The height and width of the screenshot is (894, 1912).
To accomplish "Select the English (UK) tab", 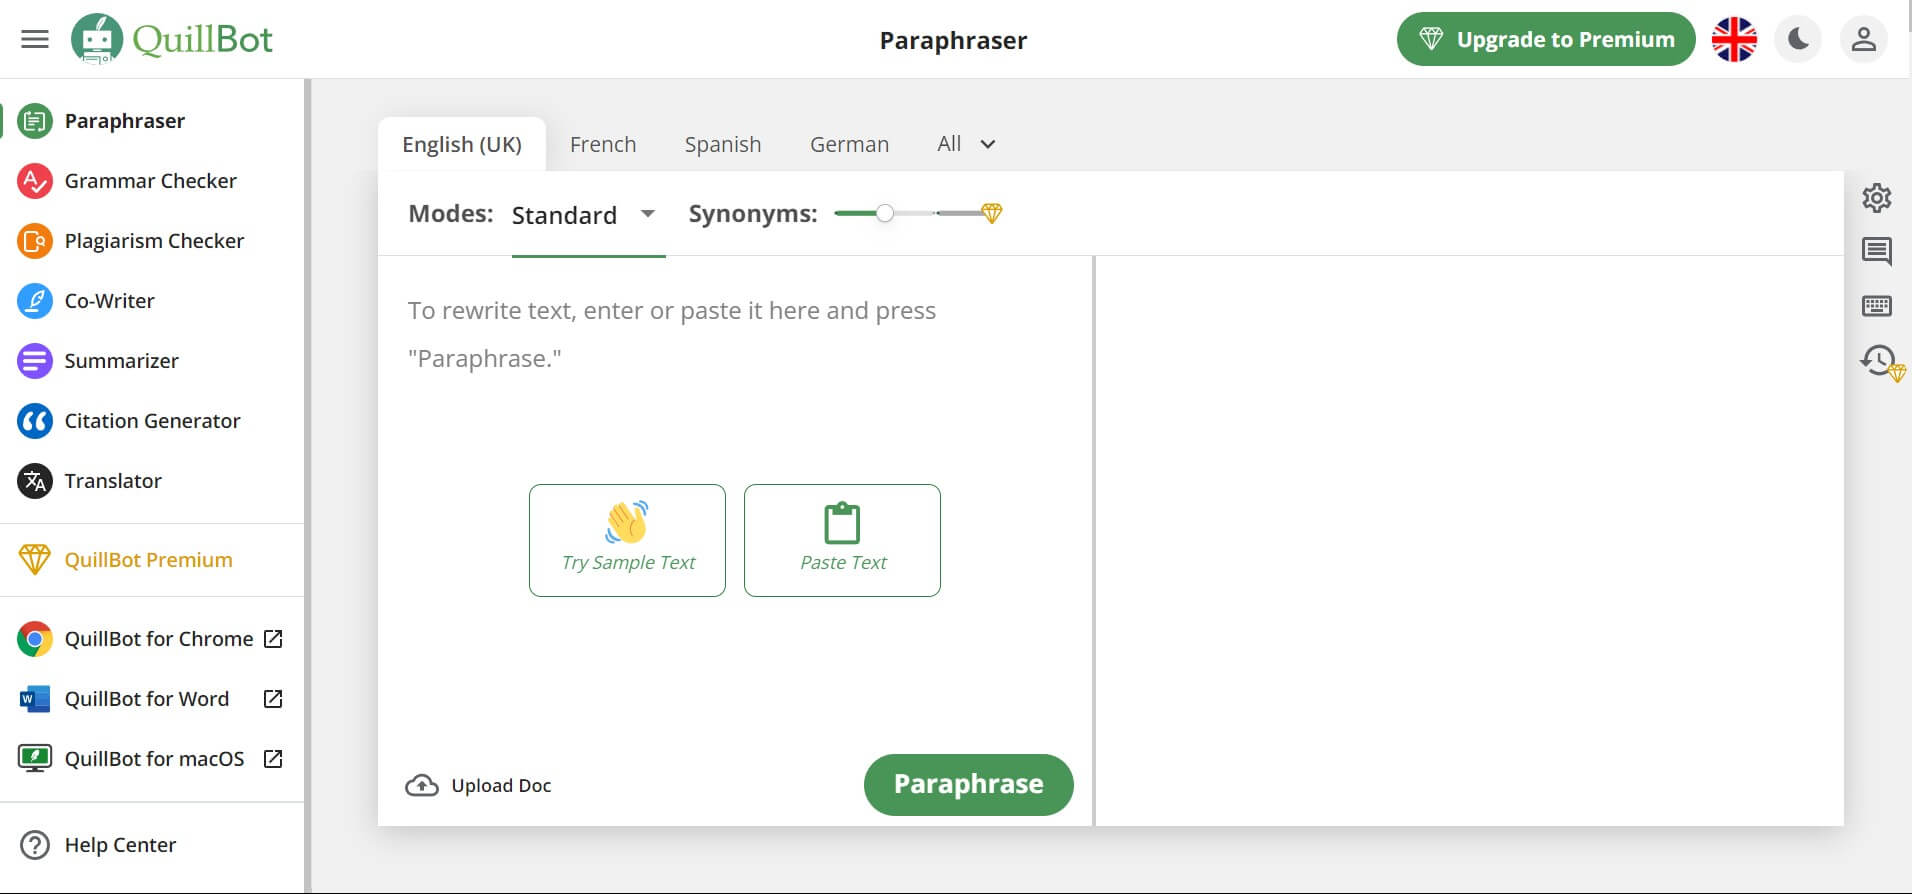I will point(462,144).
